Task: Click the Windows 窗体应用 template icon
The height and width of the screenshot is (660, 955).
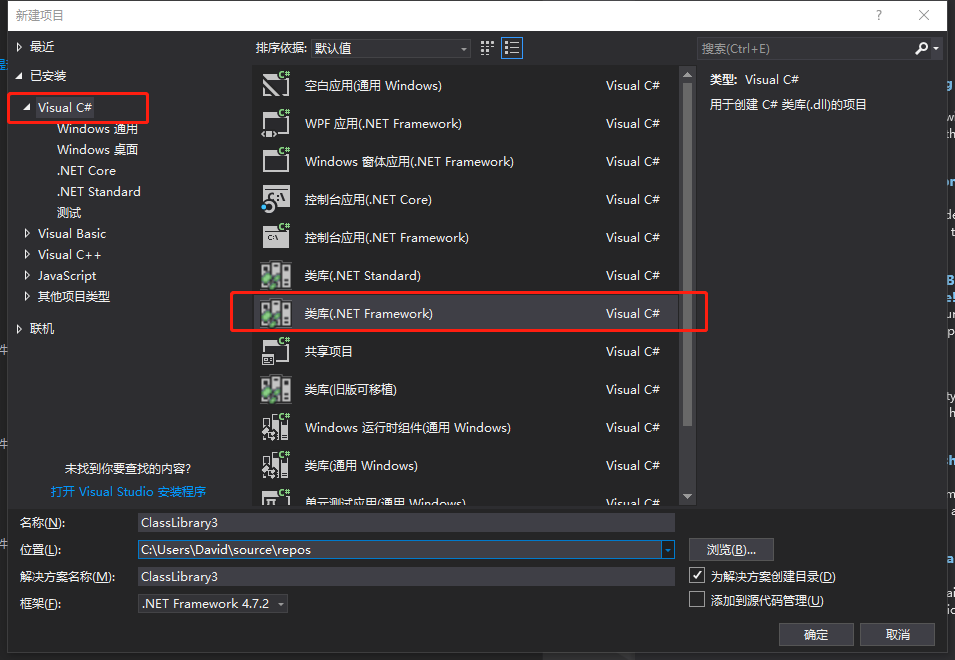Action: 276,161
